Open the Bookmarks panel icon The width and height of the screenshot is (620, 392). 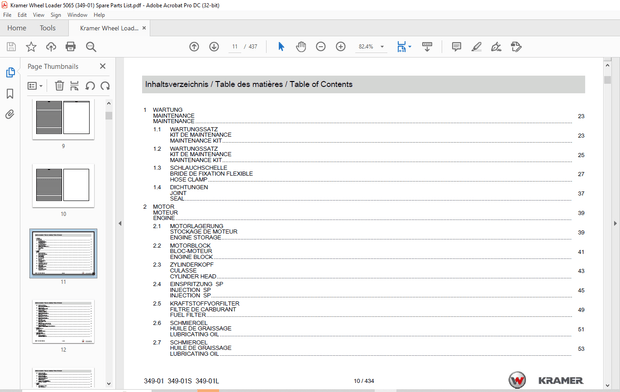pyautogui.click(x=10, y=94)
